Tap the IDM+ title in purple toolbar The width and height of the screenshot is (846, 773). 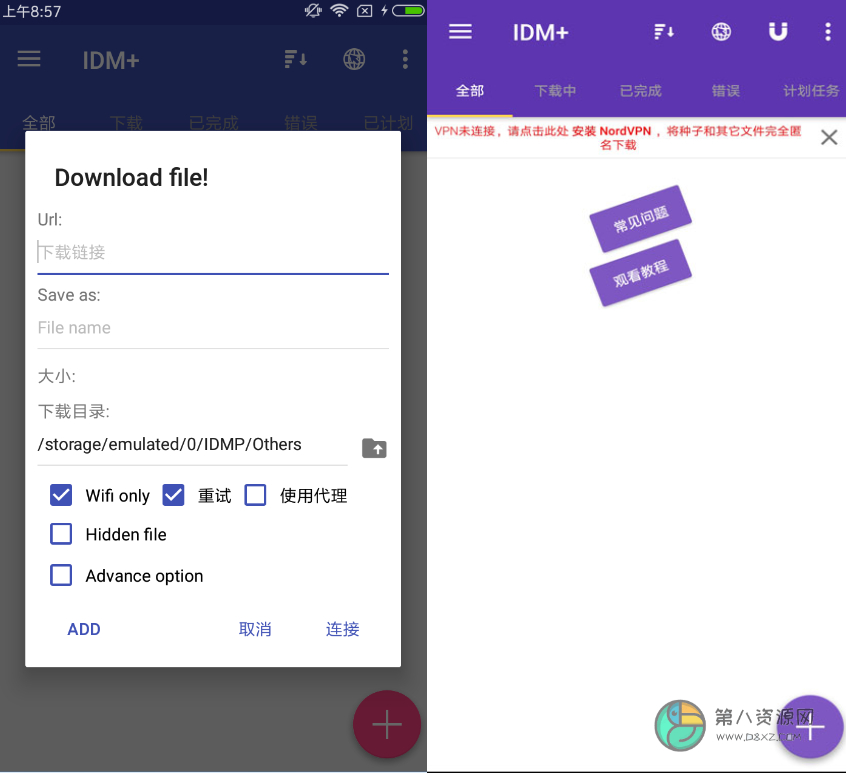point(540,32)
